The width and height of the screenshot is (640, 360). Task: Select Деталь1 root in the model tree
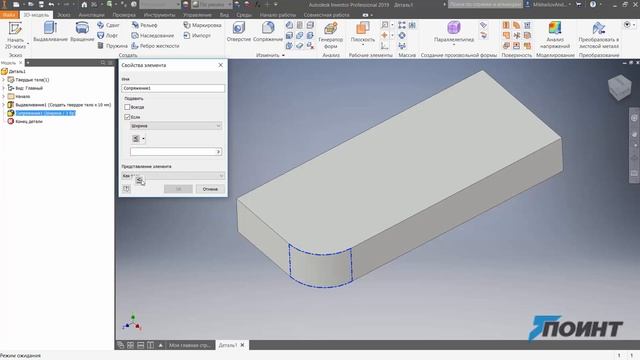17,71
